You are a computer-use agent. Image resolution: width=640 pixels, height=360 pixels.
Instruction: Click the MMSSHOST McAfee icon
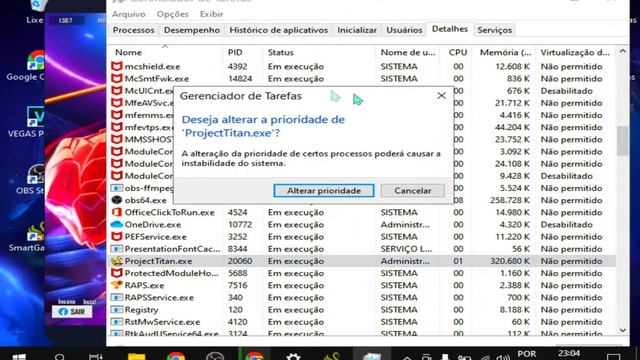click(117, 139)
